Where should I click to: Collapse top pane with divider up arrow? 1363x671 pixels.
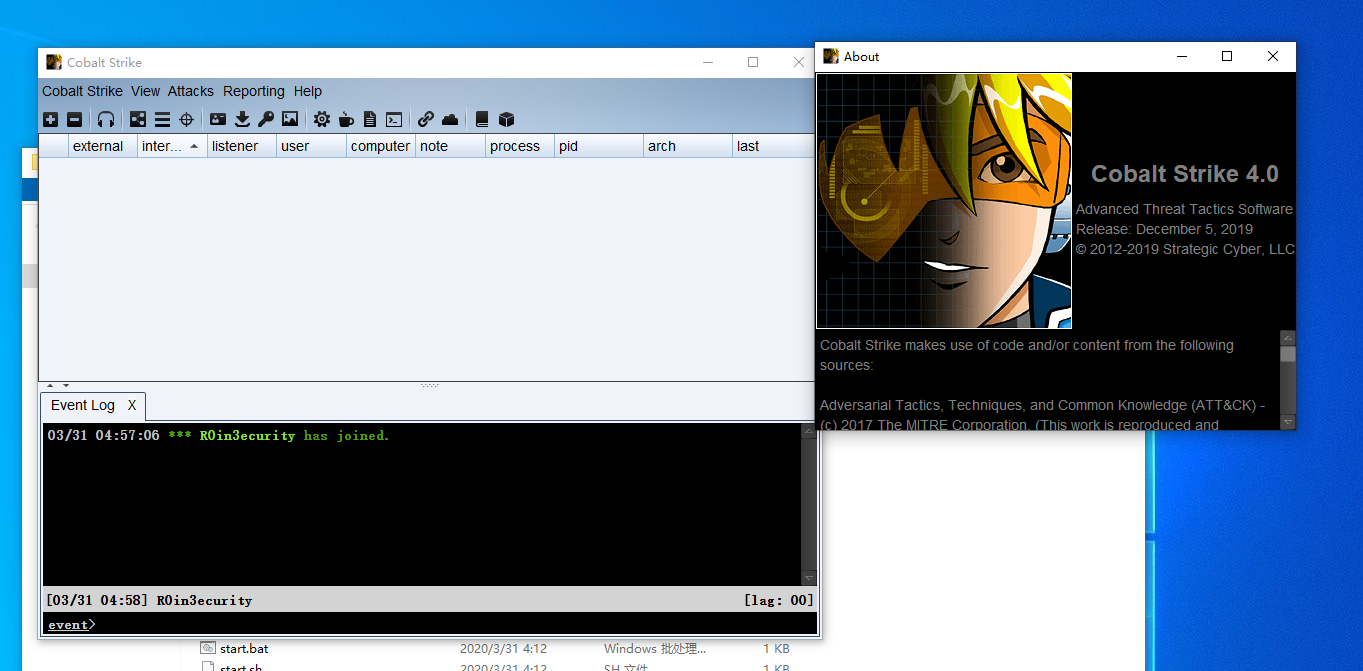pos(52,385)
